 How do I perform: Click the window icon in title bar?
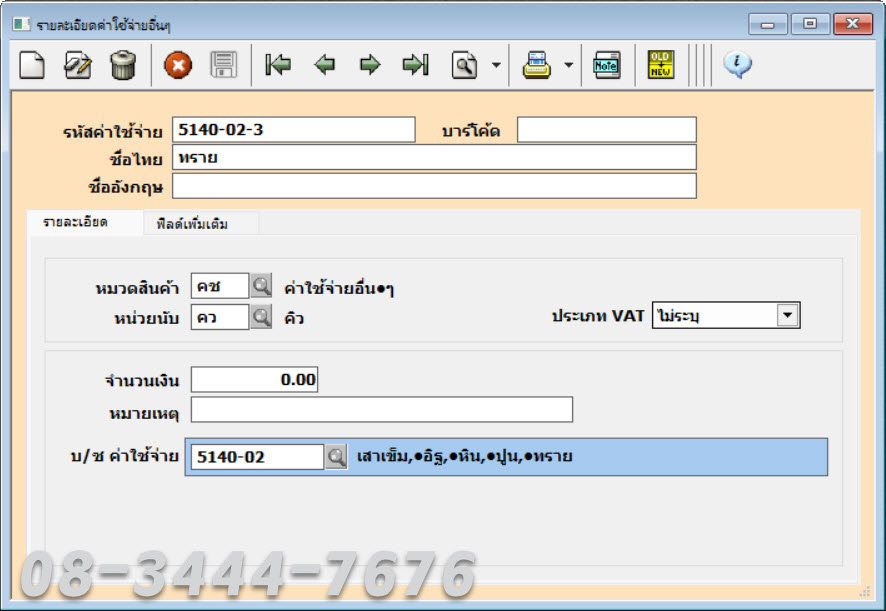(21, 24)
